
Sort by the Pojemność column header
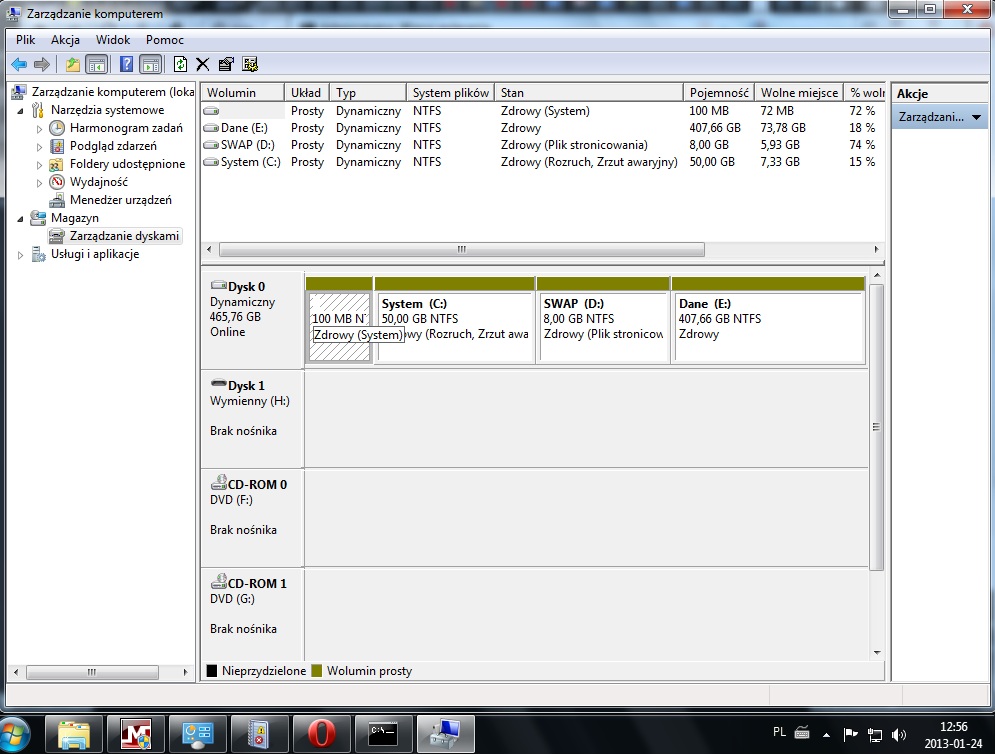pyautogui.click(x=719, y=93)
